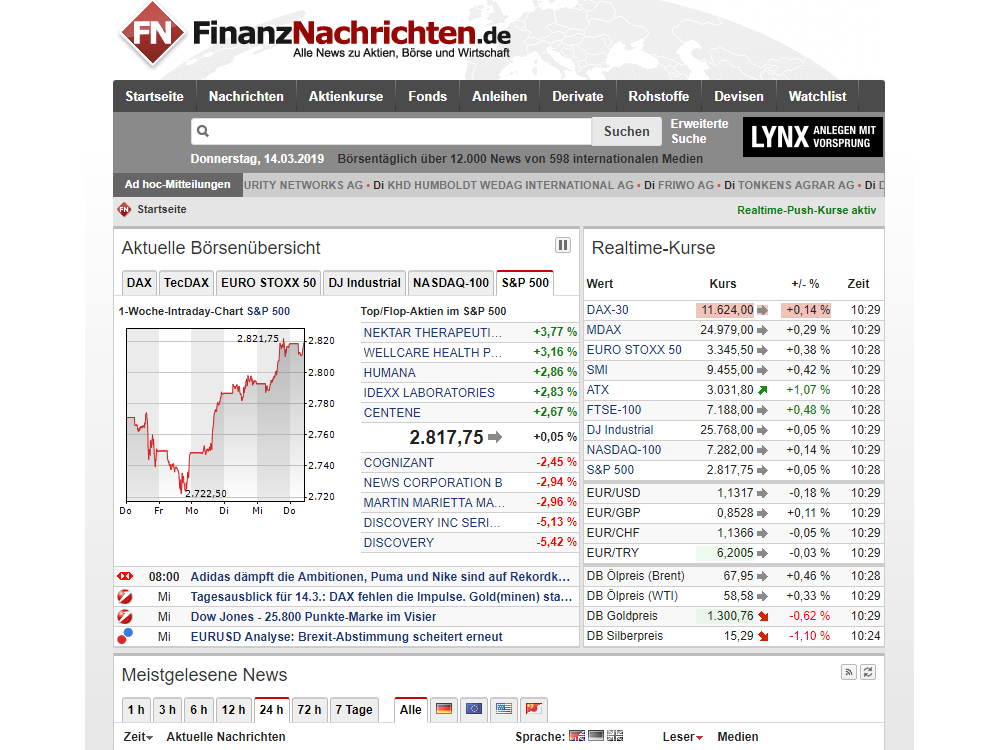This screenshot has height=750, width=1000.
Task: Click the small FN breadcrumb icon beside Startseite
Action: pyautogui.click(x=124, y=209)
